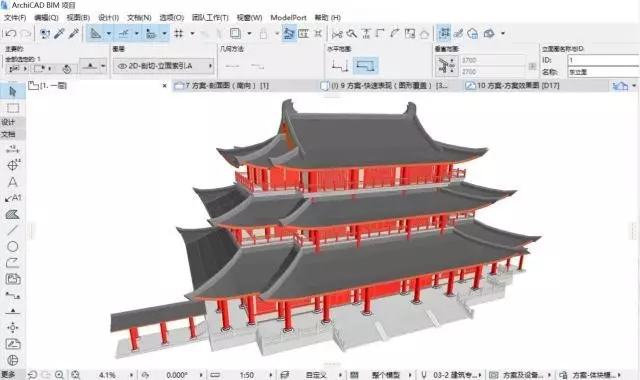640x380 pixels.
Task: Select the Fill hatch tool in toolbox
Action: coord(13,214)
